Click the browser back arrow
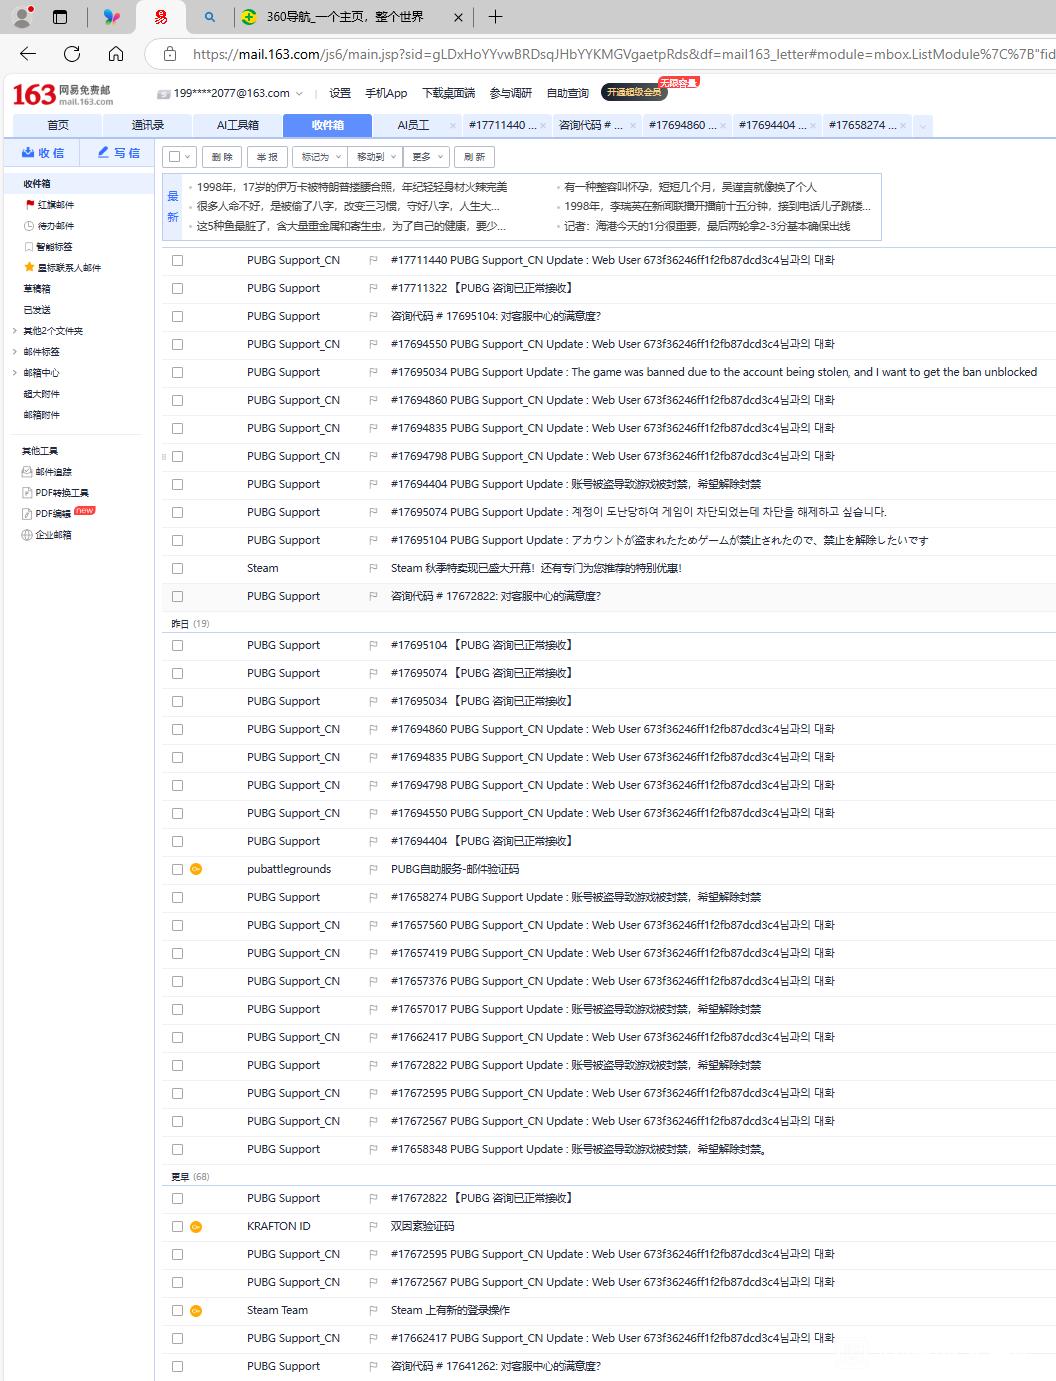The image size is (1056, 1381). (28, 54)
